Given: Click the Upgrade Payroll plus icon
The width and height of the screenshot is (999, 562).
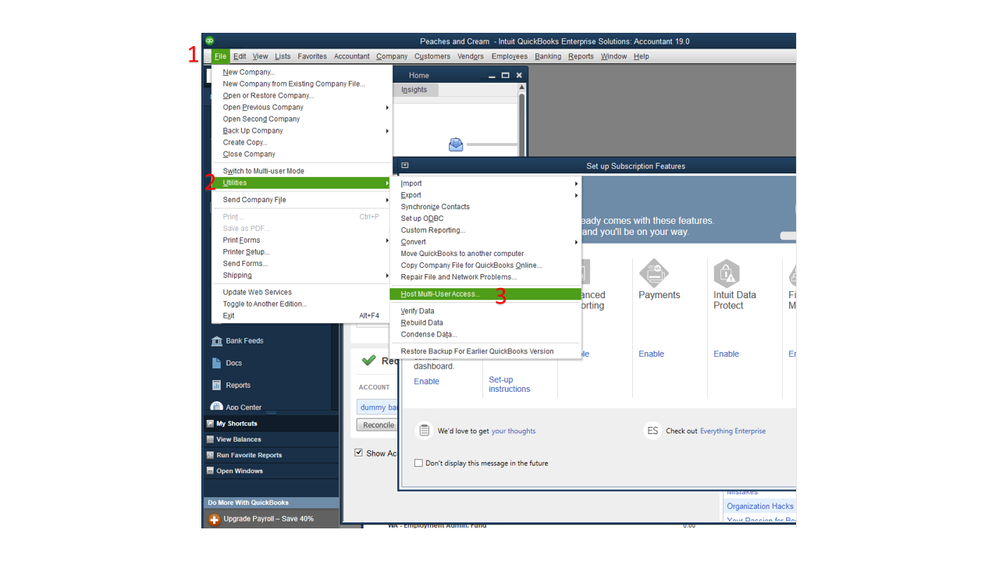Looking at the screenshot, I should [x=214, y=519].
